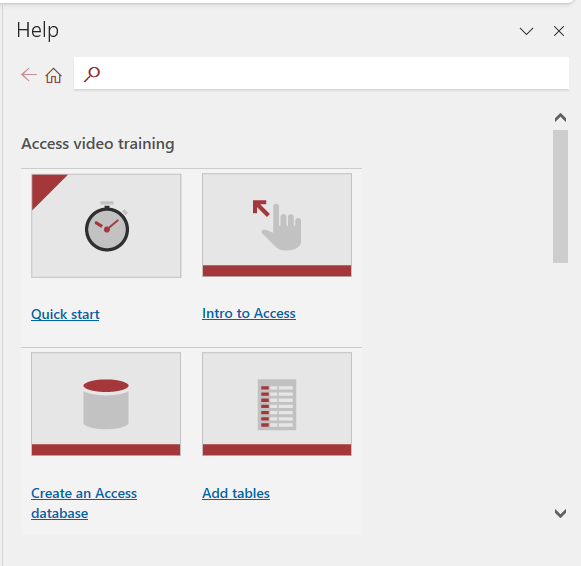Open the Quick start stopwatch thumbnail
Image resolution: width=581 pixels, height=566 pixels.
[106, 226]
